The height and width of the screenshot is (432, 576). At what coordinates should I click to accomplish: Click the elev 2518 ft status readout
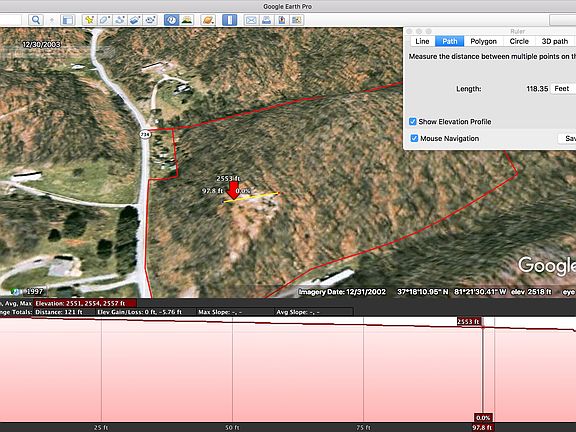click(x=531, y=292)
